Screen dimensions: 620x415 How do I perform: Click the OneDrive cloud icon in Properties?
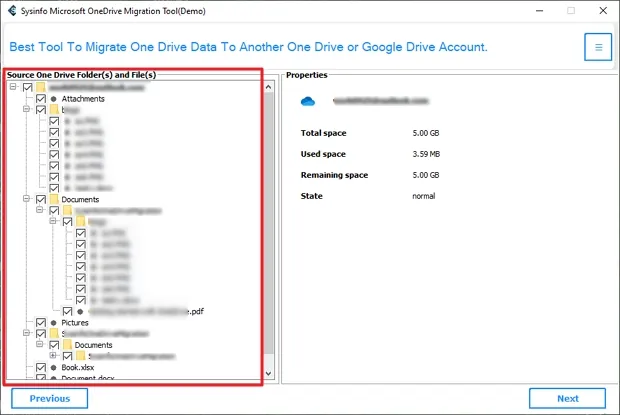pyautogui.click(x=309, y=101)
